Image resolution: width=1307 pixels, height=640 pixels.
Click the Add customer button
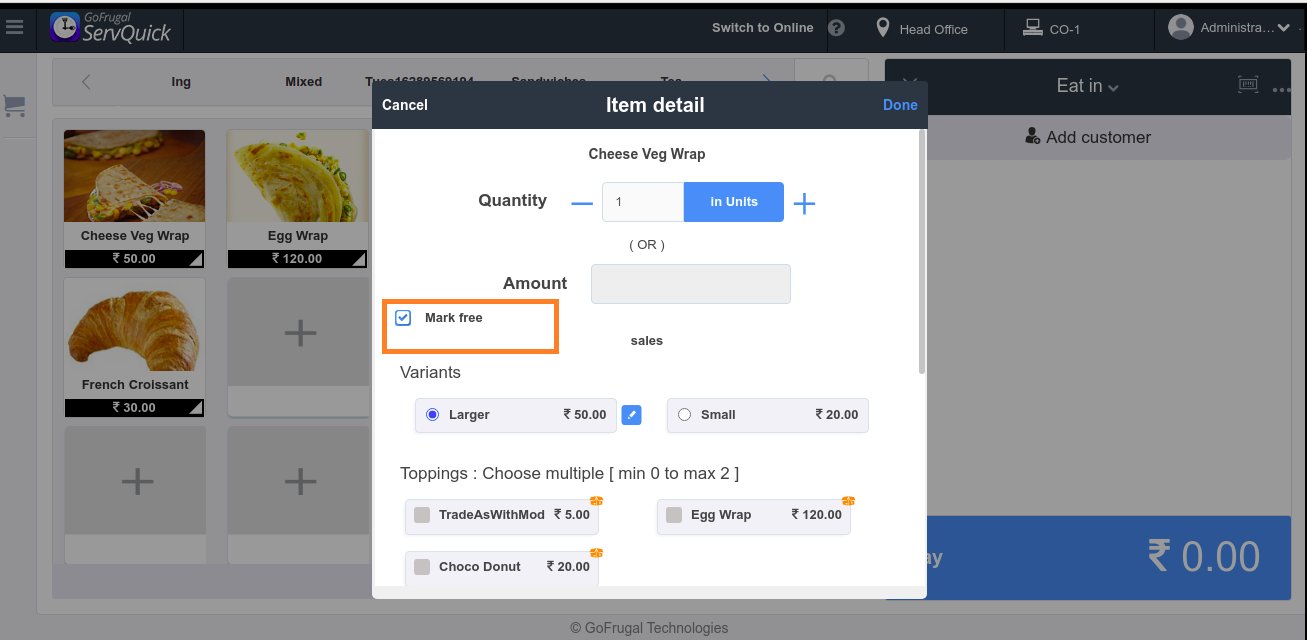[x=1088, y=137]
